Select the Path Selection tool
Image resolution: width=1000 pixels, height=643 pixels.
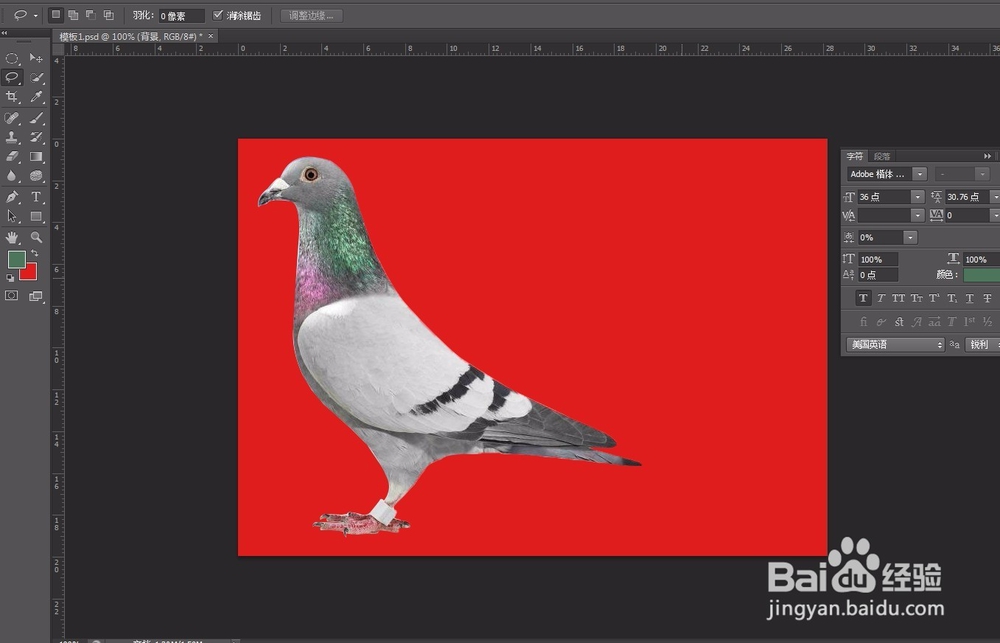pyautogui.click(x=11, y=216)
